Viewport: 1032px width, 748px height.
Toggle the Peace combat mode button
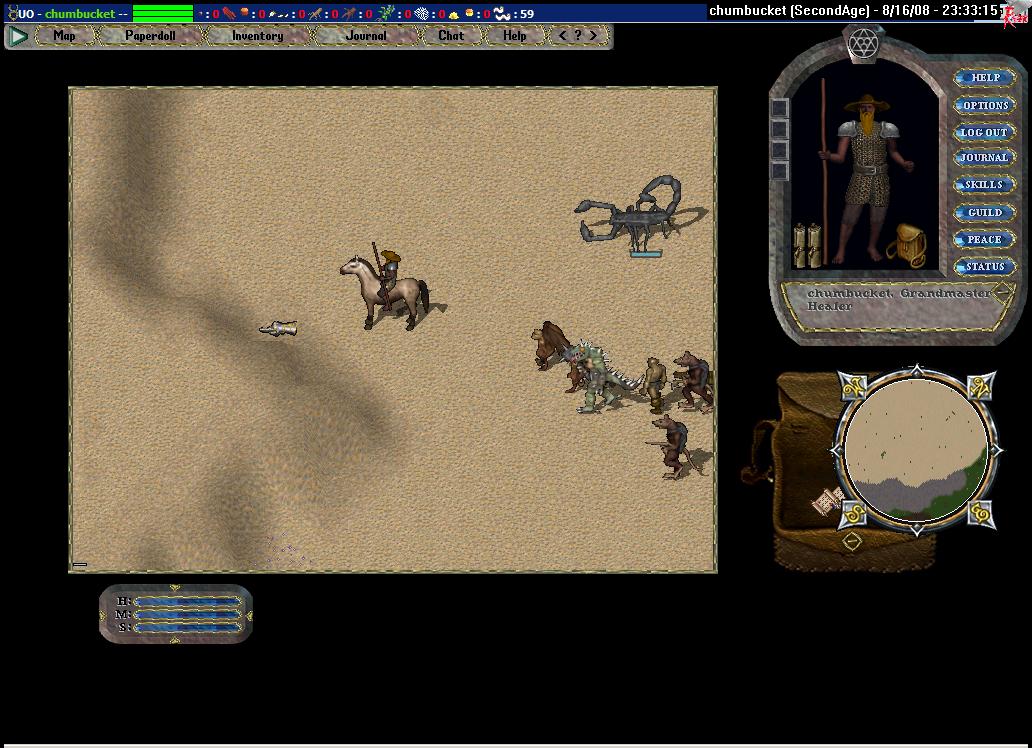(984, 240)
